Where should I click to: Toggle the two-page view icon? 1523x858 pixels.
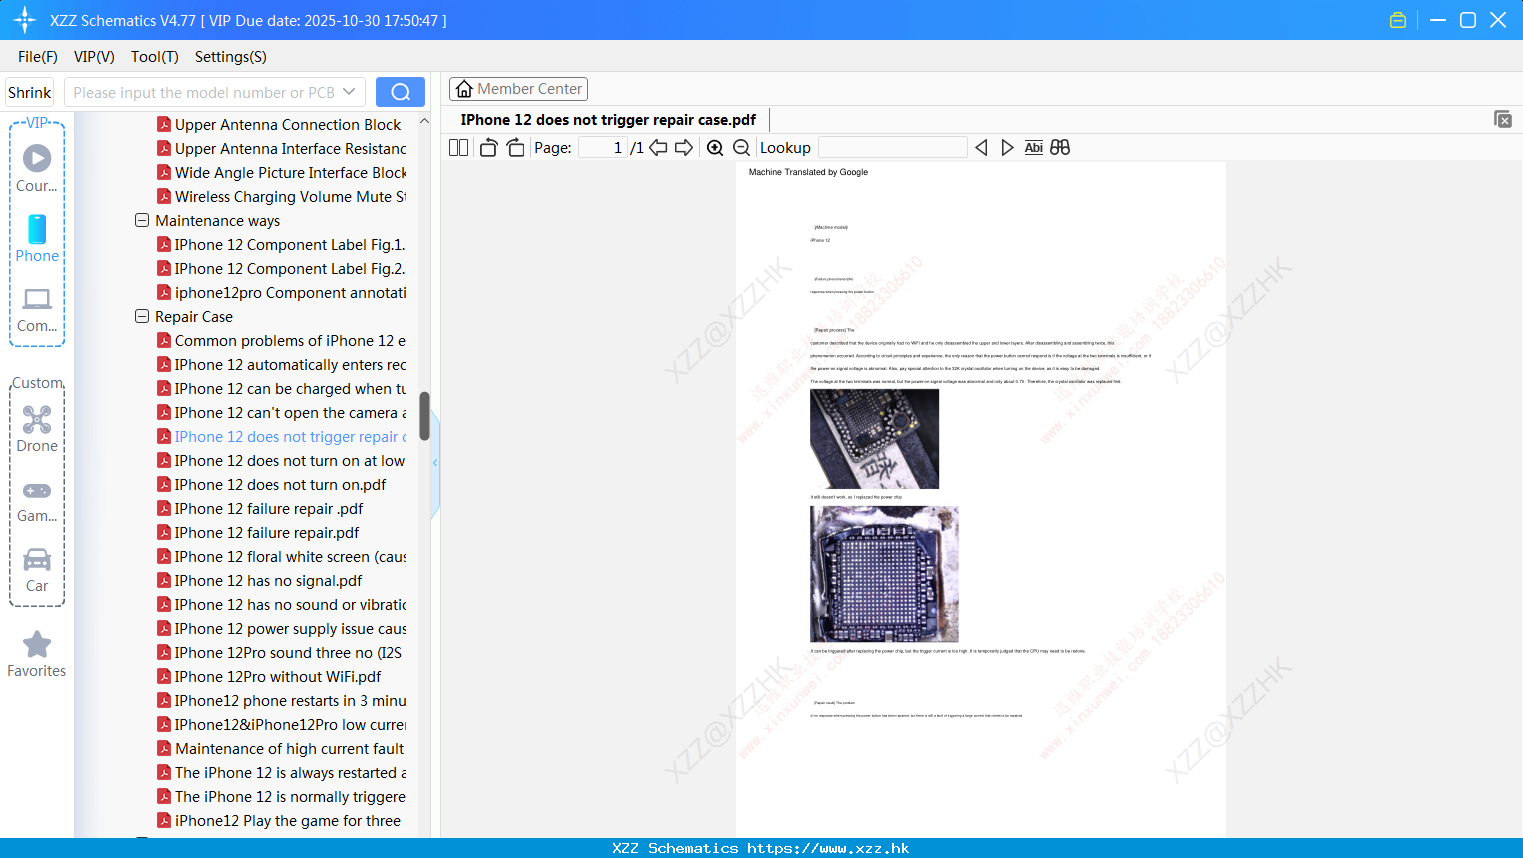pos(458,147)
